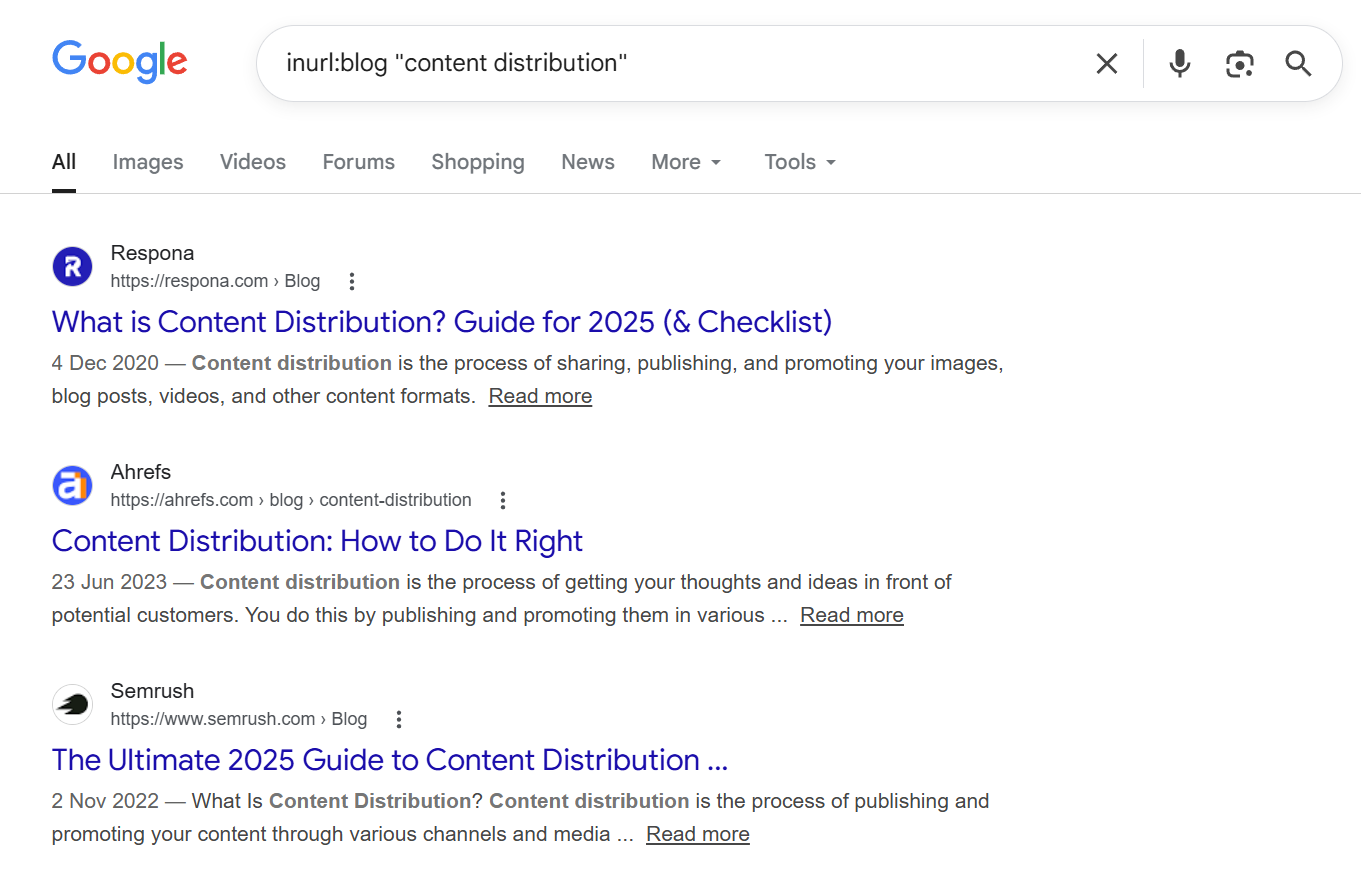This screenshot has height=884, width=1361.
Task: Expand the More search categories dropdown
Action: pos(686,161)
